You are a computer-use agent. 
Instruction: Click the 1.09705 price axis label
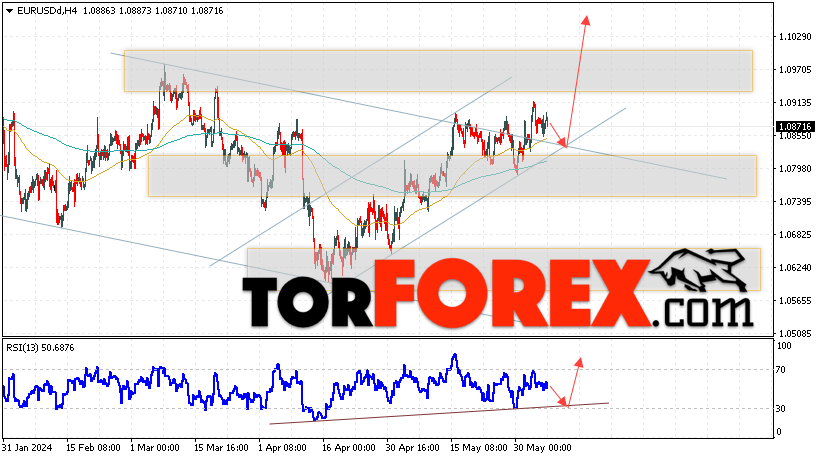pyautogui.click(x=795, y=69)
